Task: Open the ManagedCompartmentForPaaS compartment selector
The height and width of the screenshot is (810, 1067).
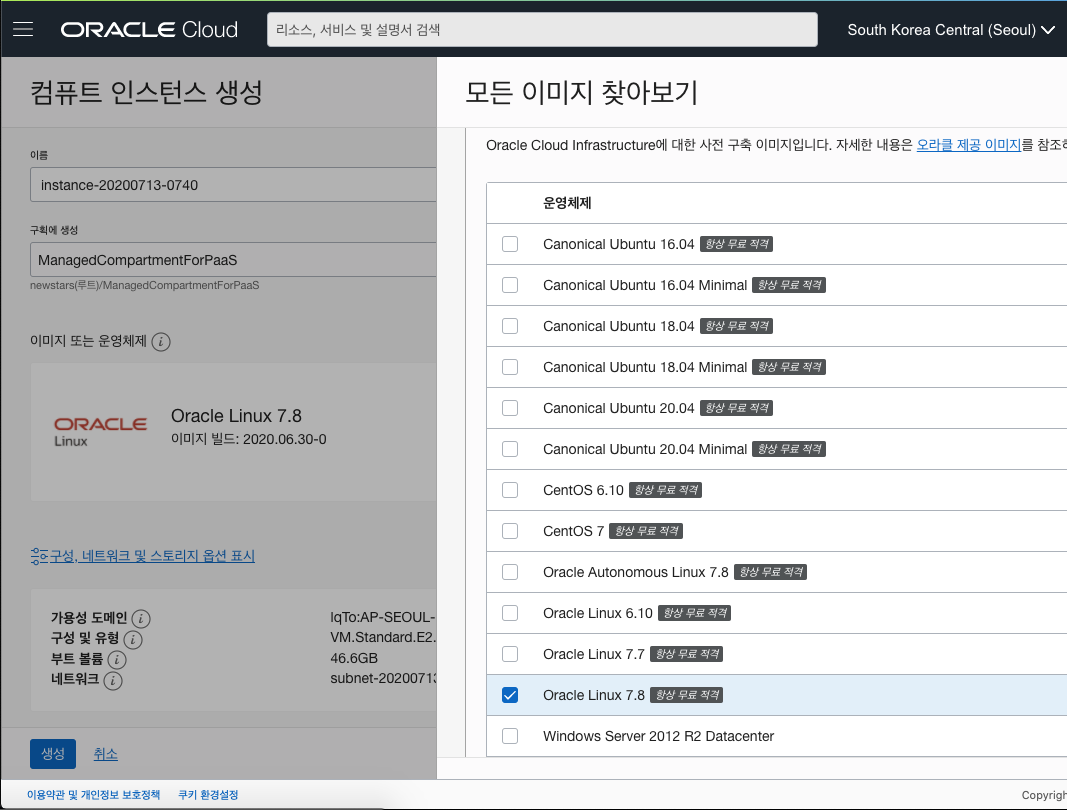Action: tap(233, 259)
